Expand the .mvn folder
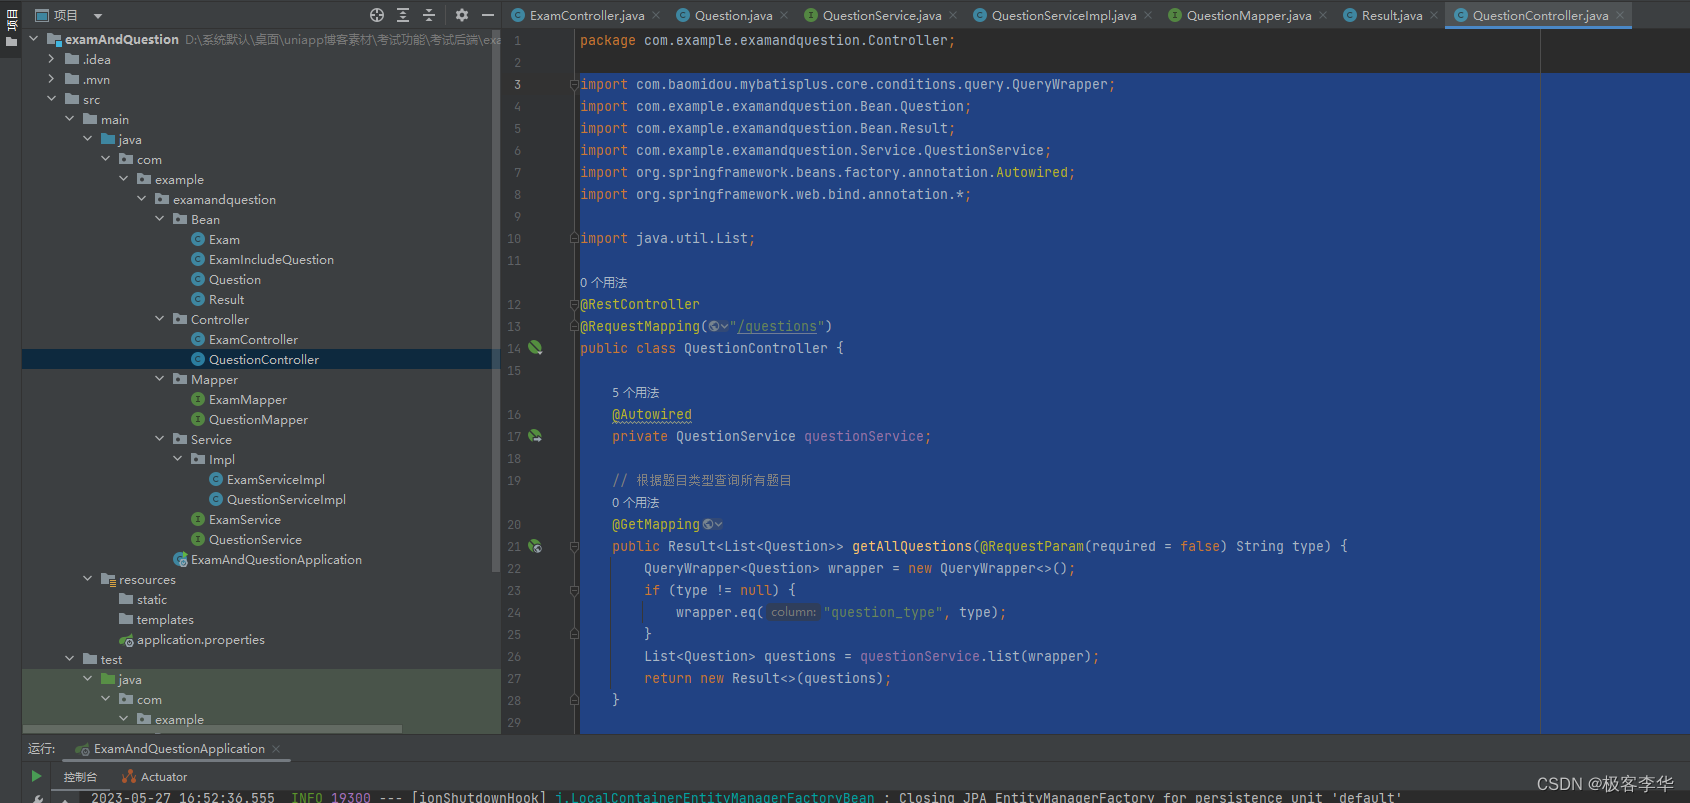The width and height of the screenshot is (1690, 803). [52, 79]
